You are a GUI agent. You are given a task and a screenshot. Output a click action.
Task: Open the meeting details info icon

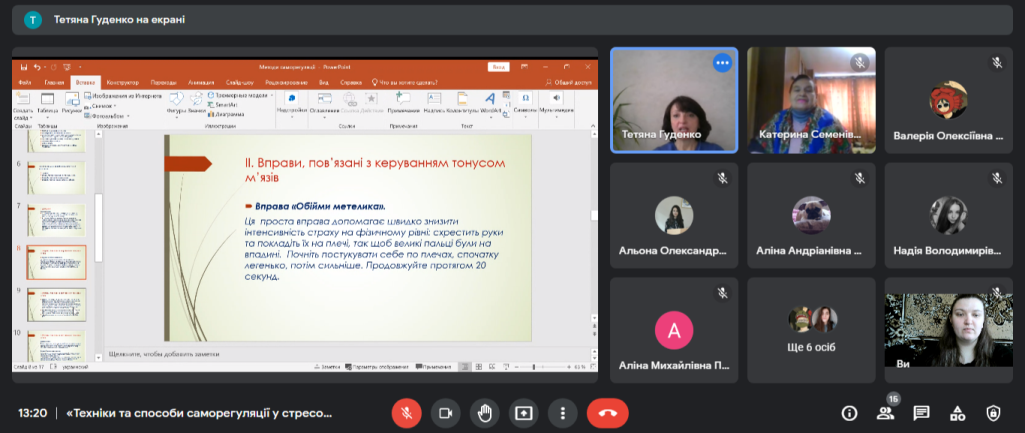click(x=849, y=412)
